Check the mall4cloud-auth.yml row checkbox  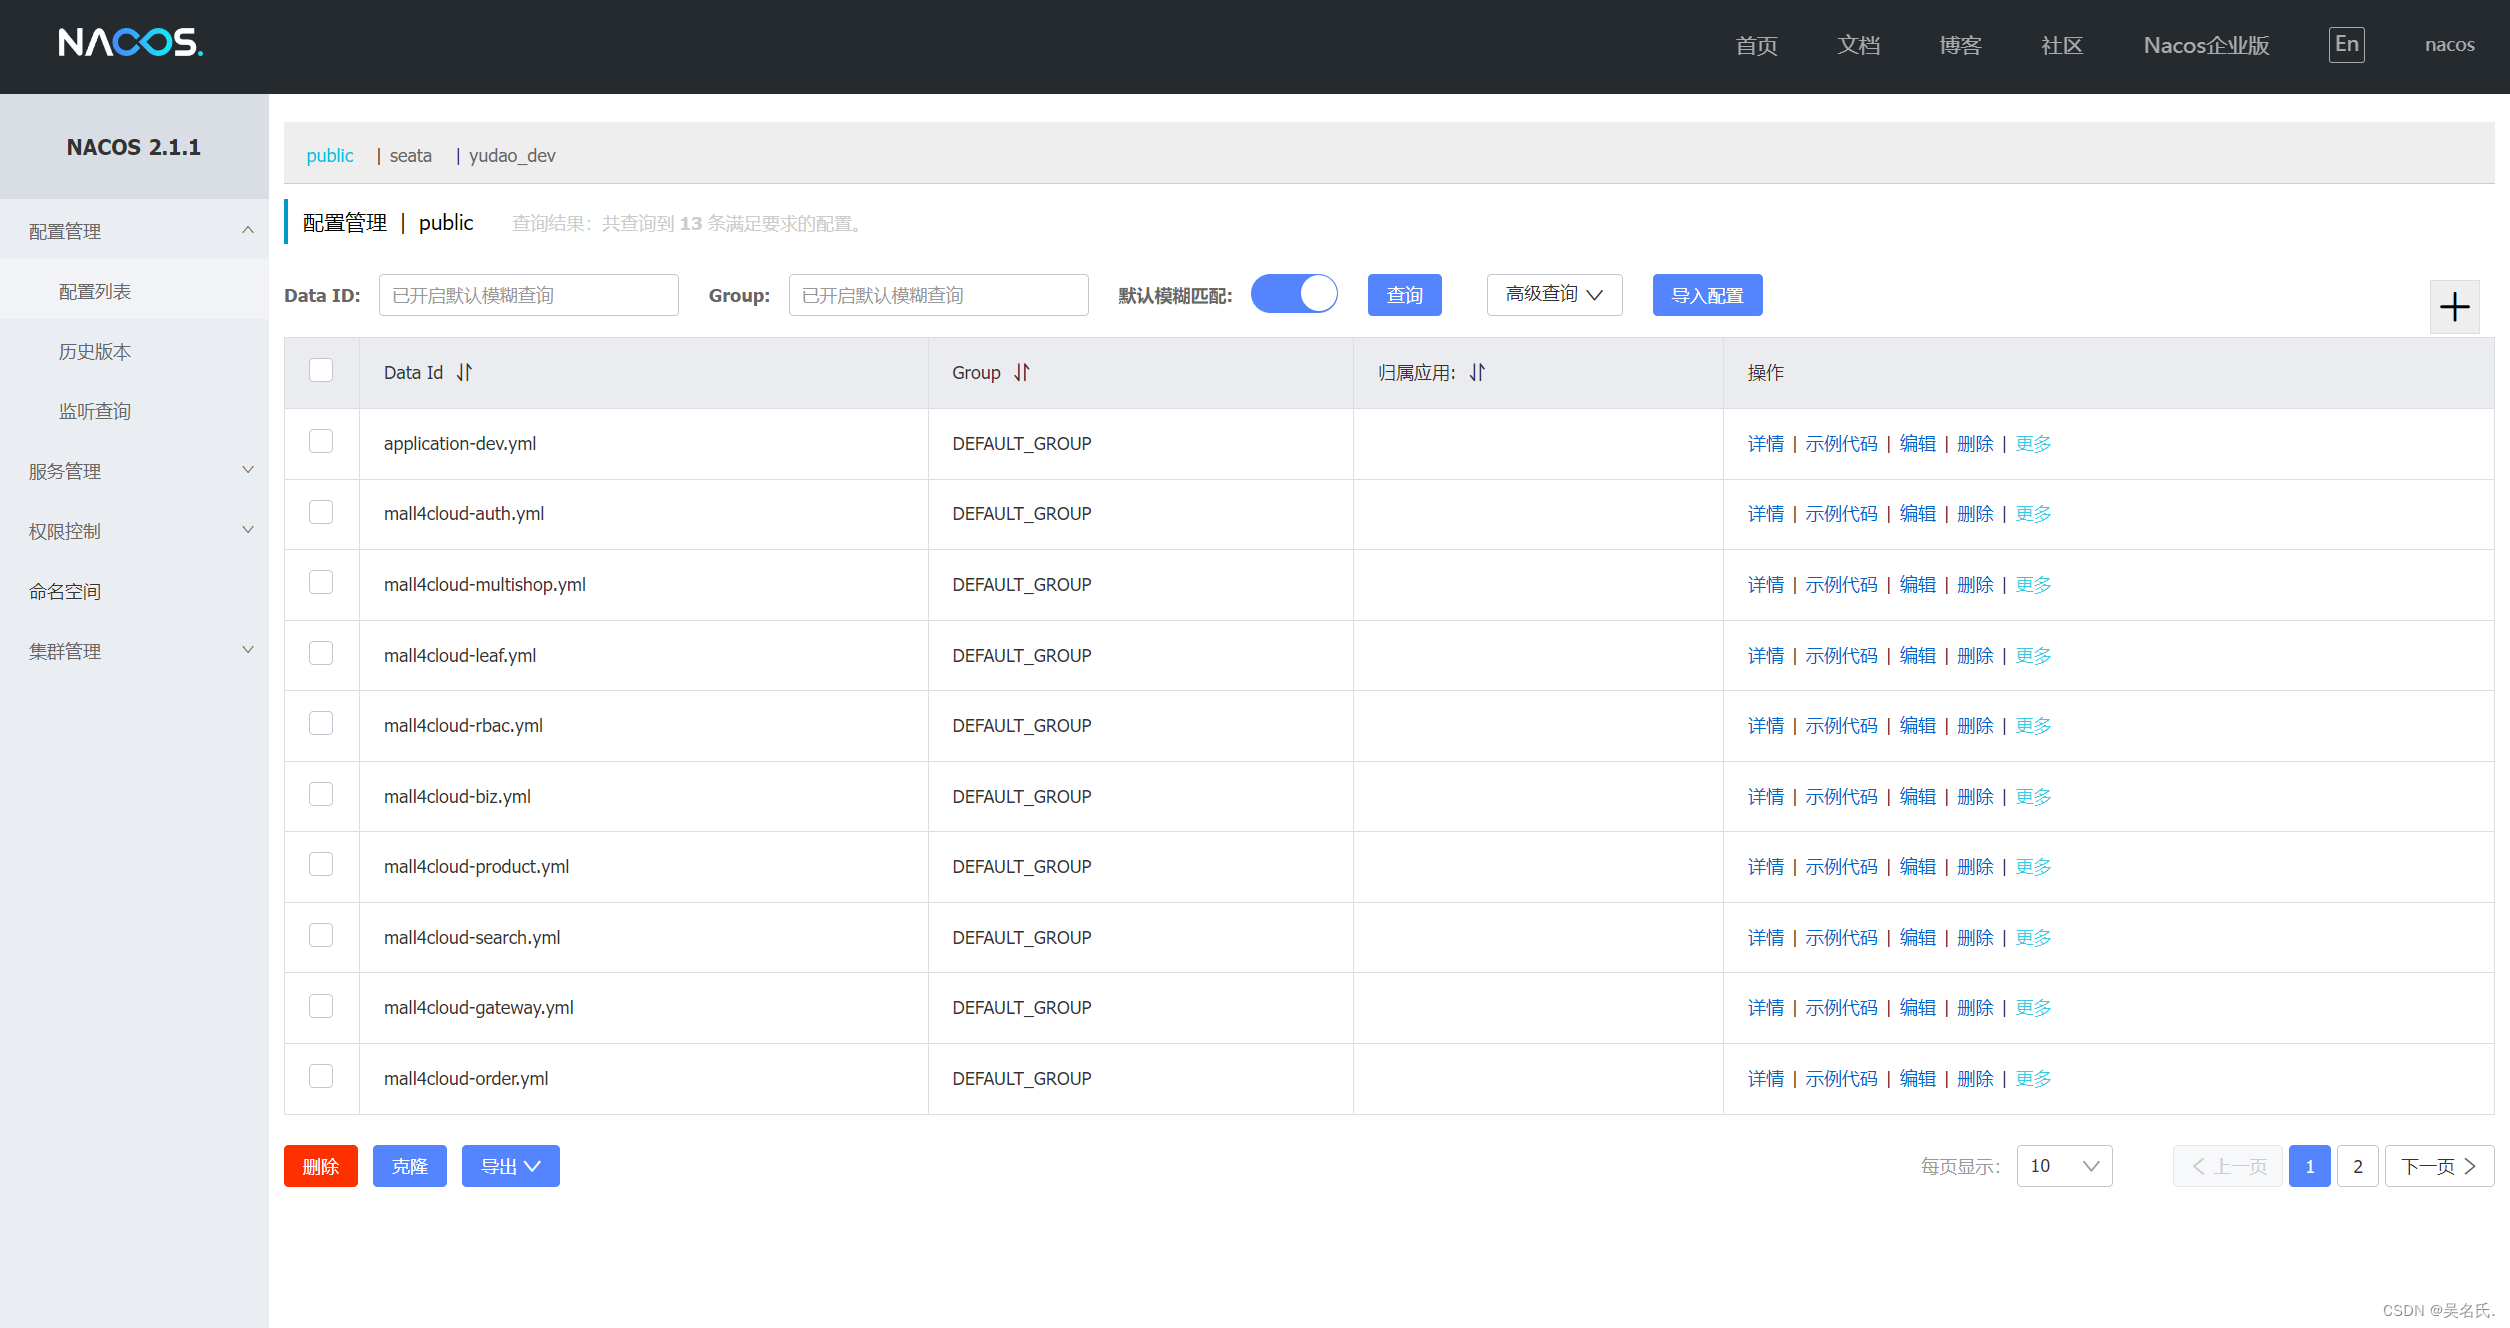coord(321,512)
